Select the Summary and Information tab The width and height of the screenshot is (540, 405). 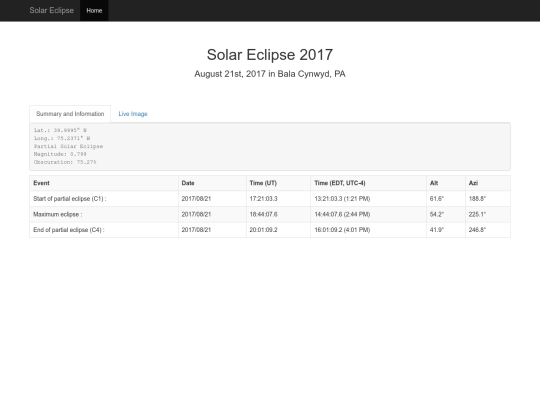70,114
